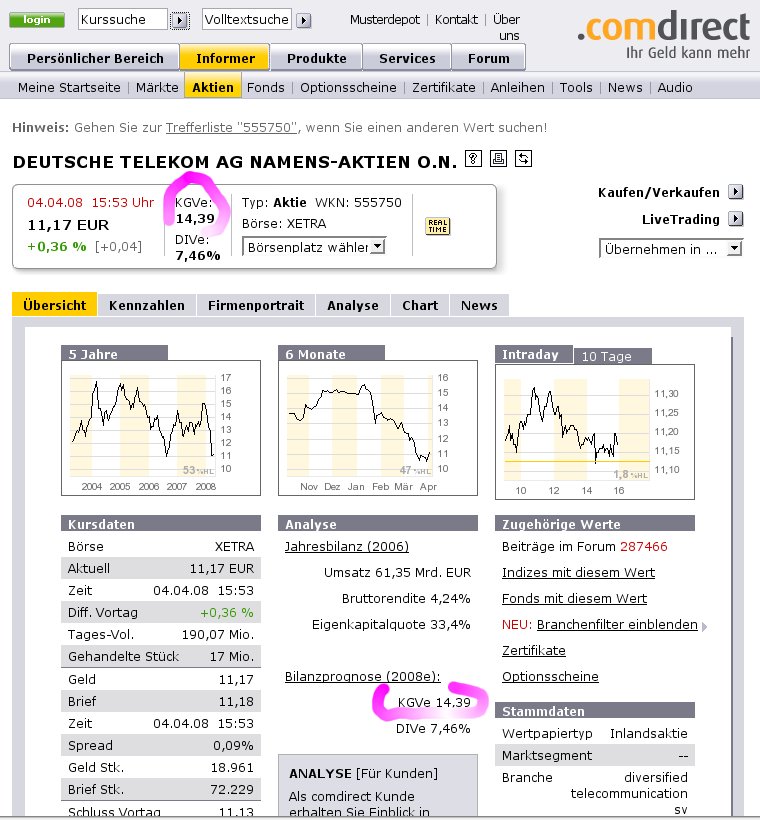Screen dimensions: 760x820
Task: Select Informer main tab
Action: [x=225, y=58]
